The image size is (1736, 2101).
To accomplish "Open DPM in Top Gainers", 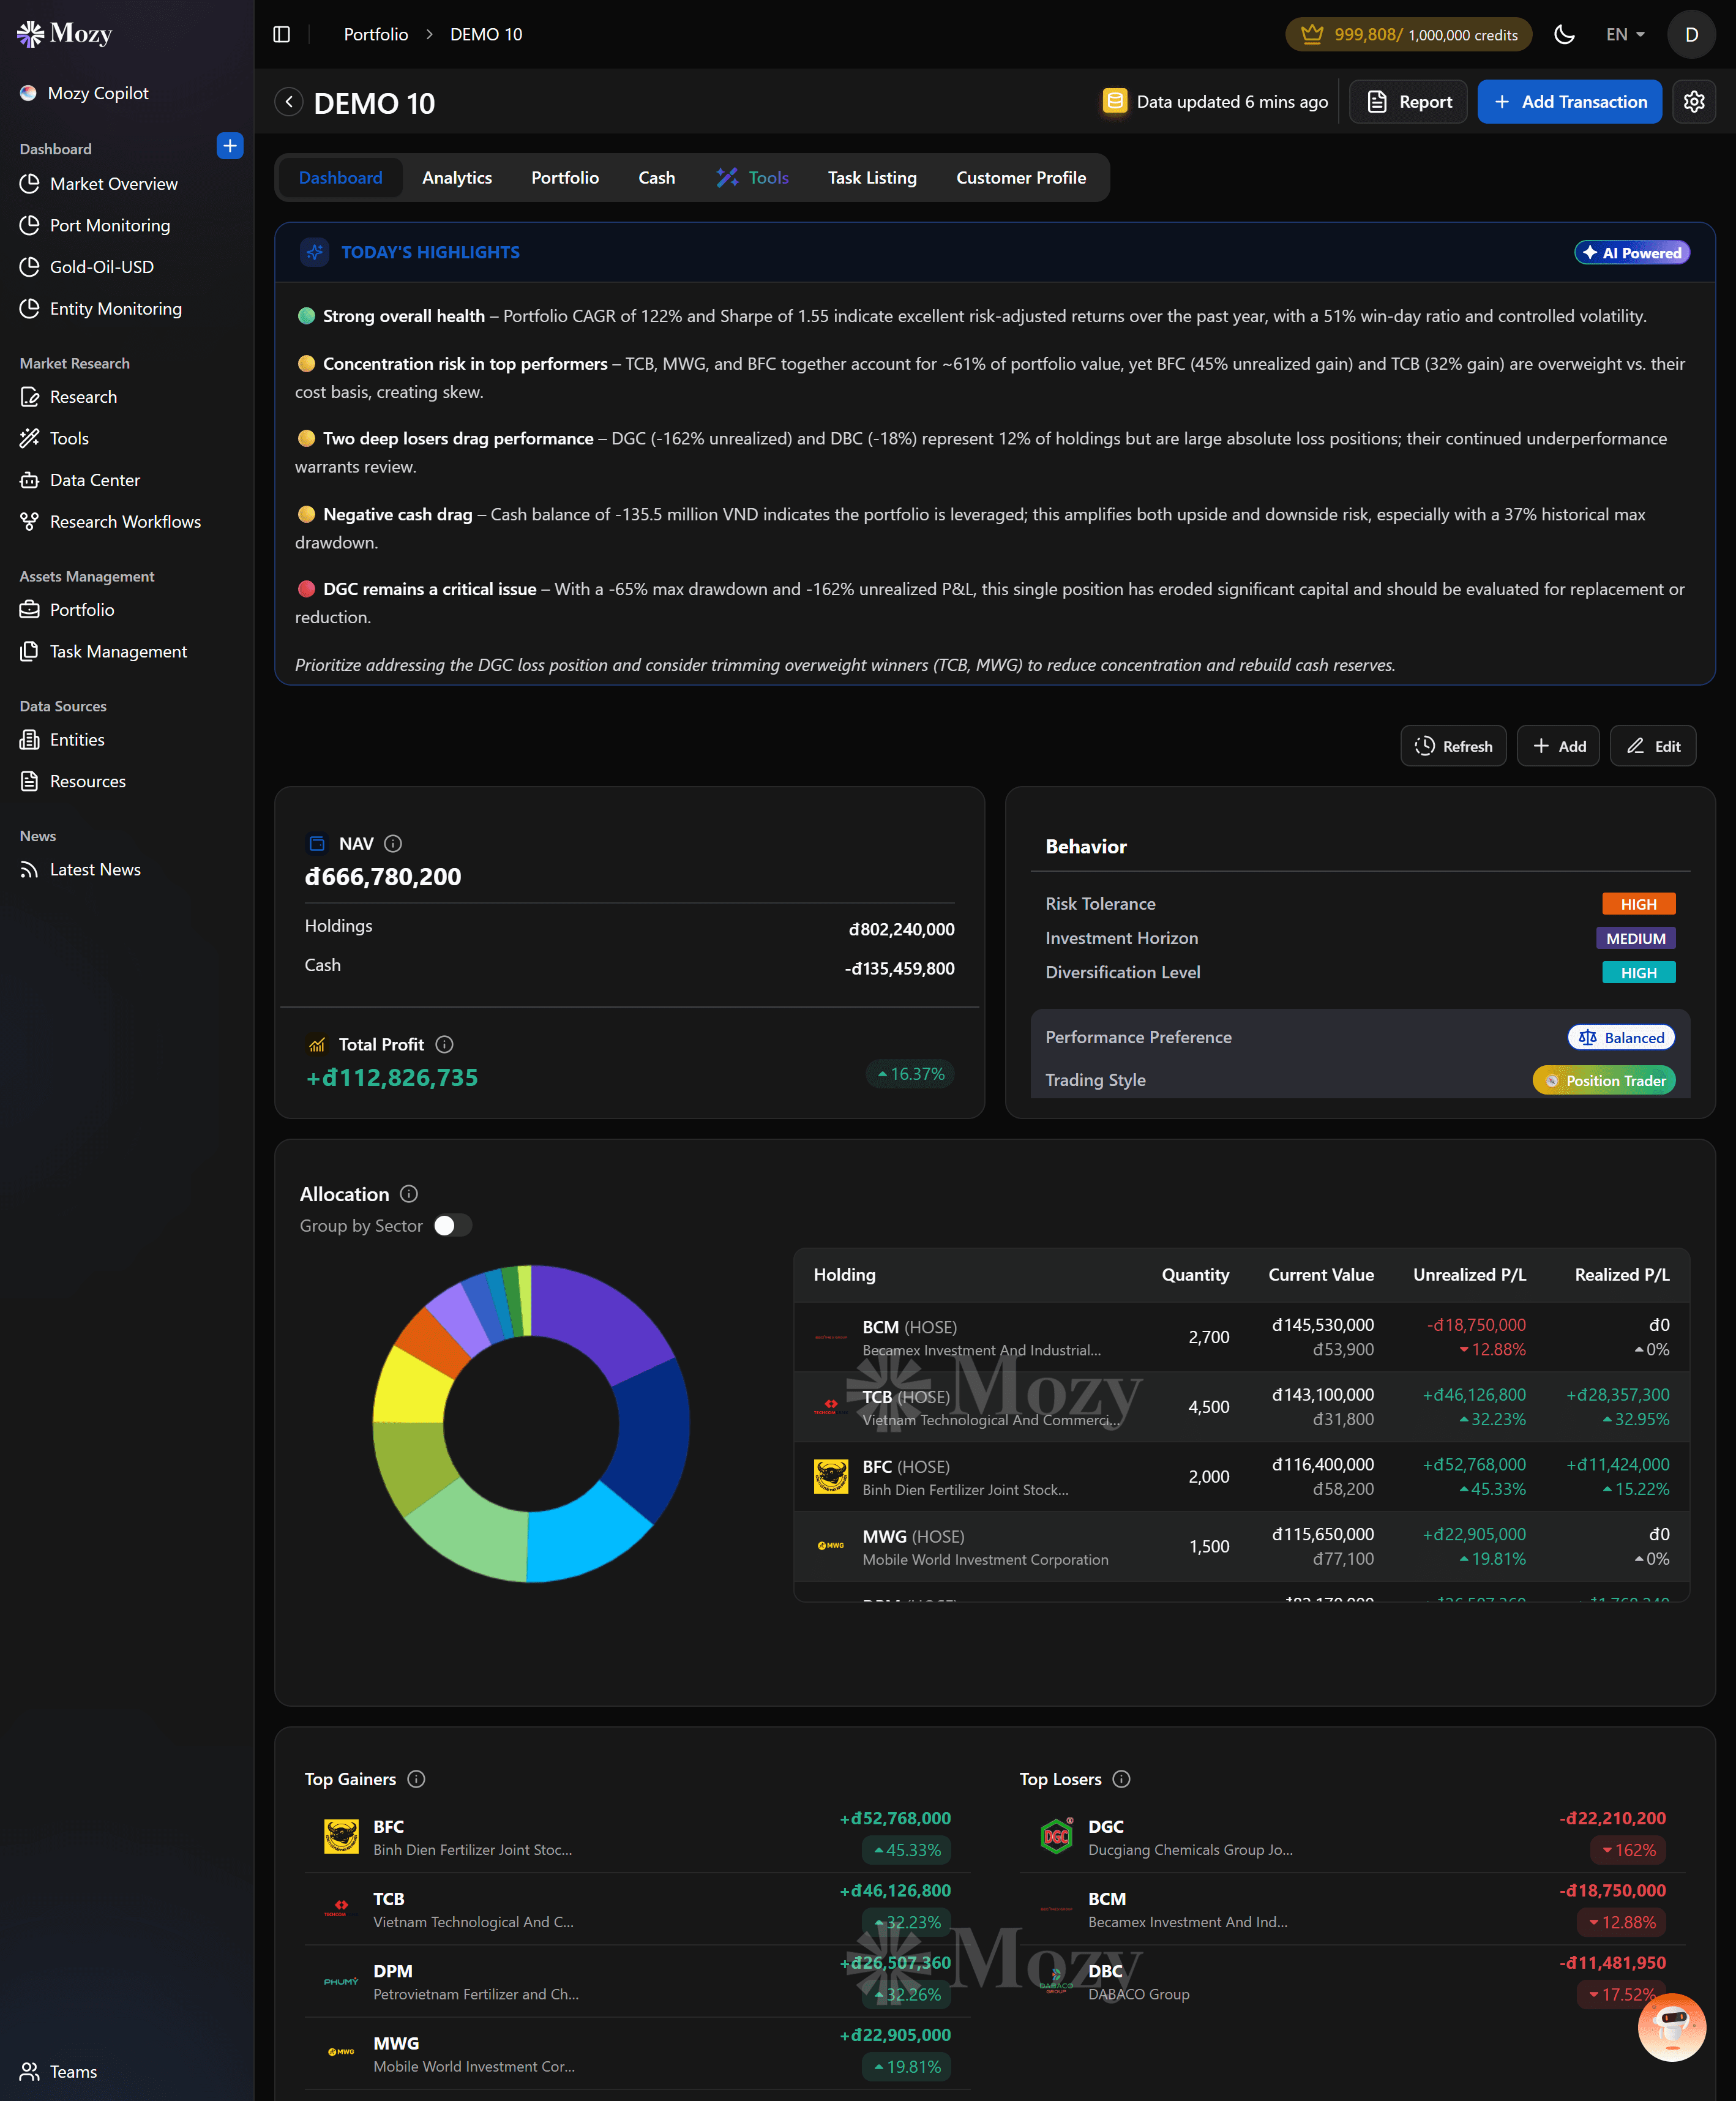I will pos(637,1981).
